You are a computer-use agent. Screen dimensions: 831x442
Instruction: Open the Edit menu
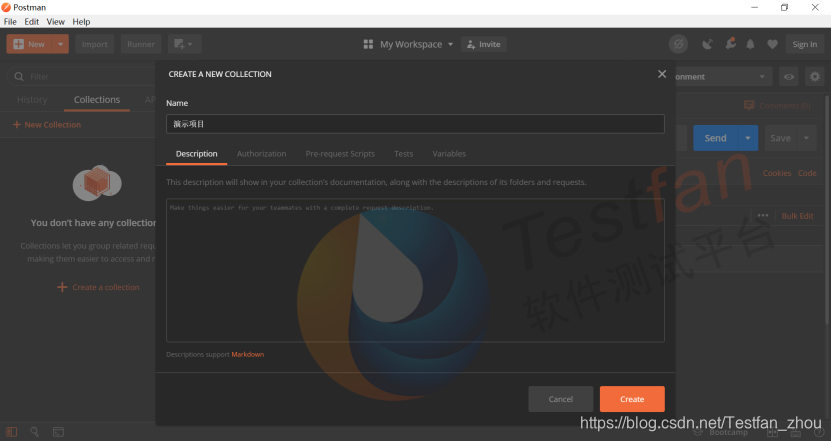[x=31, y=22]
